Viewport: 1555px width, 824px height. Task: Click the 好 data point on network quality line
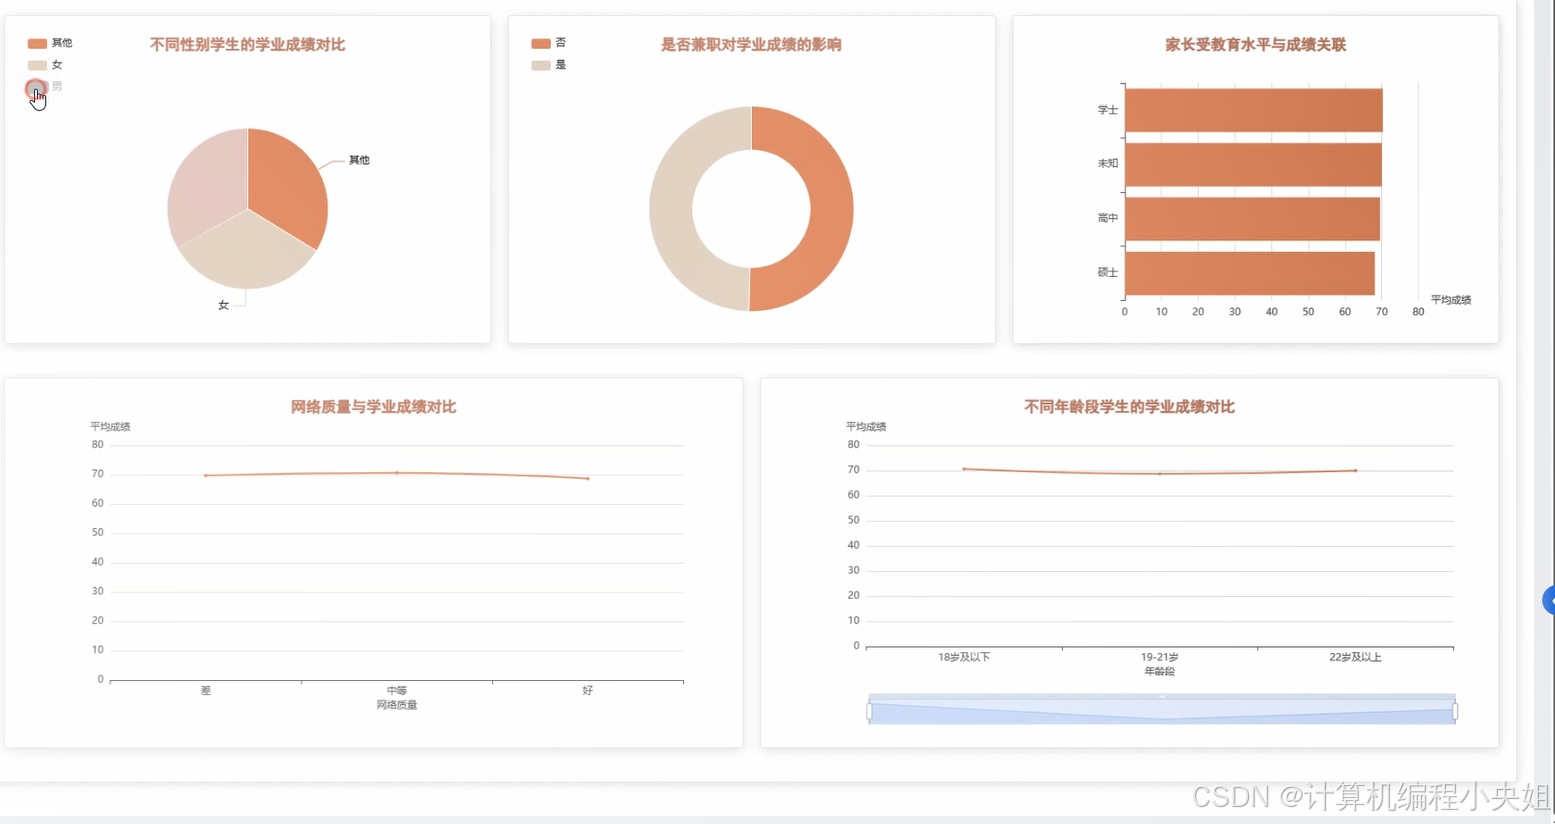click(x=588, y=478)
